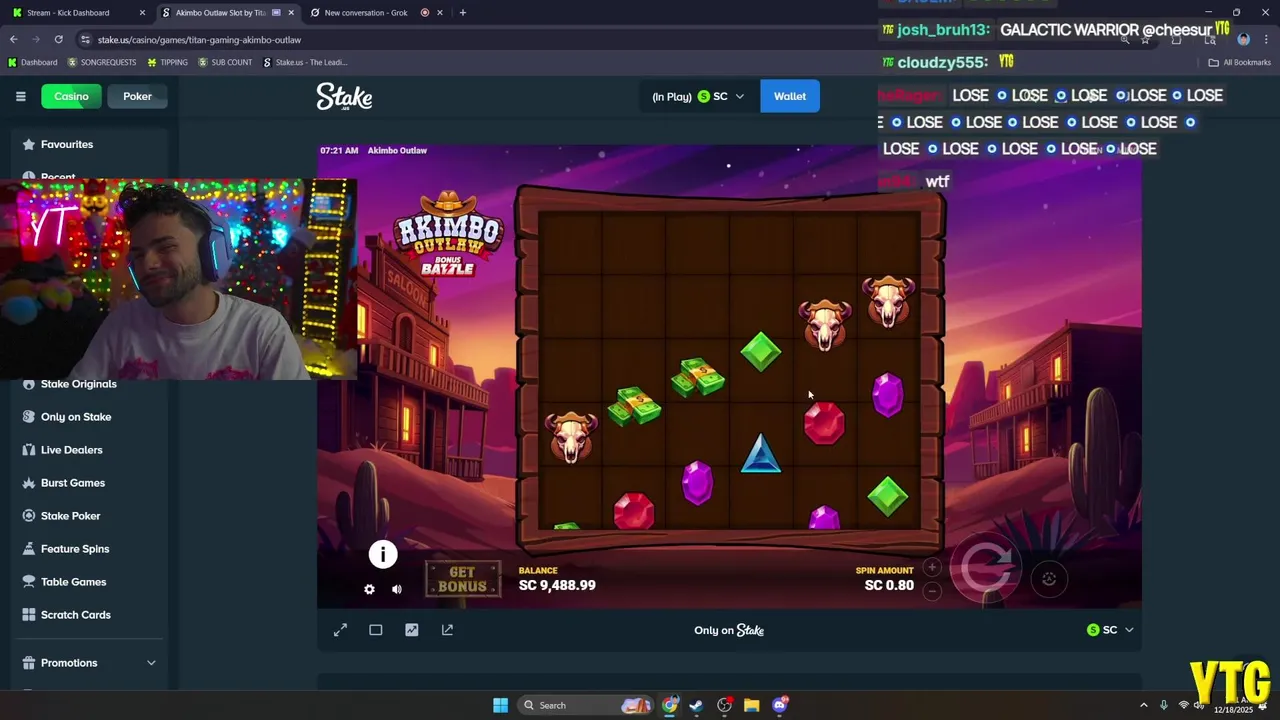Click the Get Bonus sign
This screenshot has height=720, width=1280.
(462, 579)
